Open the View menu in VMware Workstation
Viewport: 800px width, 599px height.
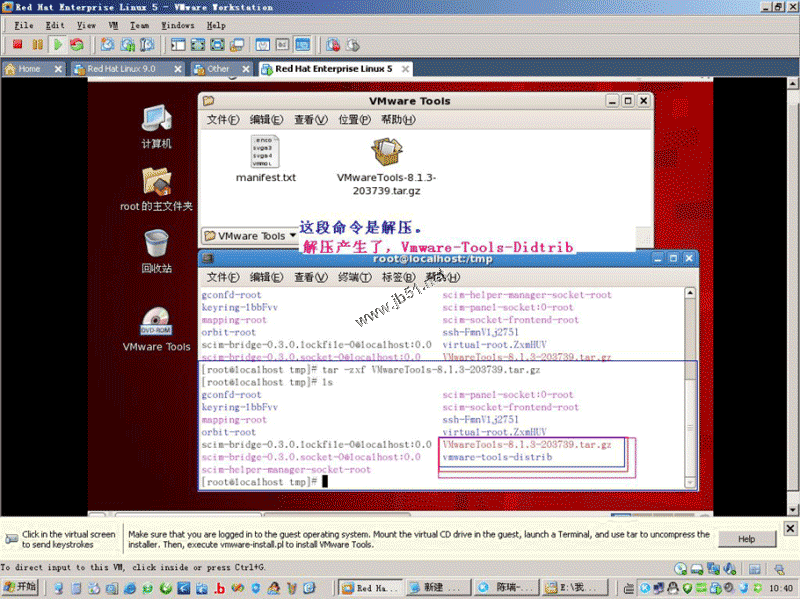point(86,26)
